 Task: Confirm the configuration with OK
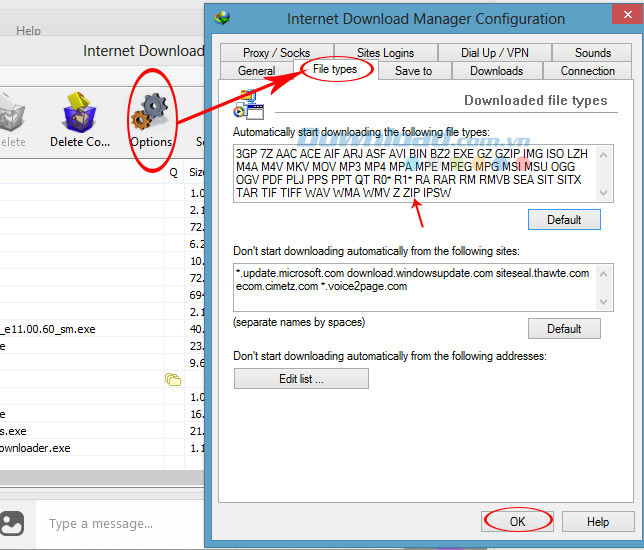coord(517,521)
